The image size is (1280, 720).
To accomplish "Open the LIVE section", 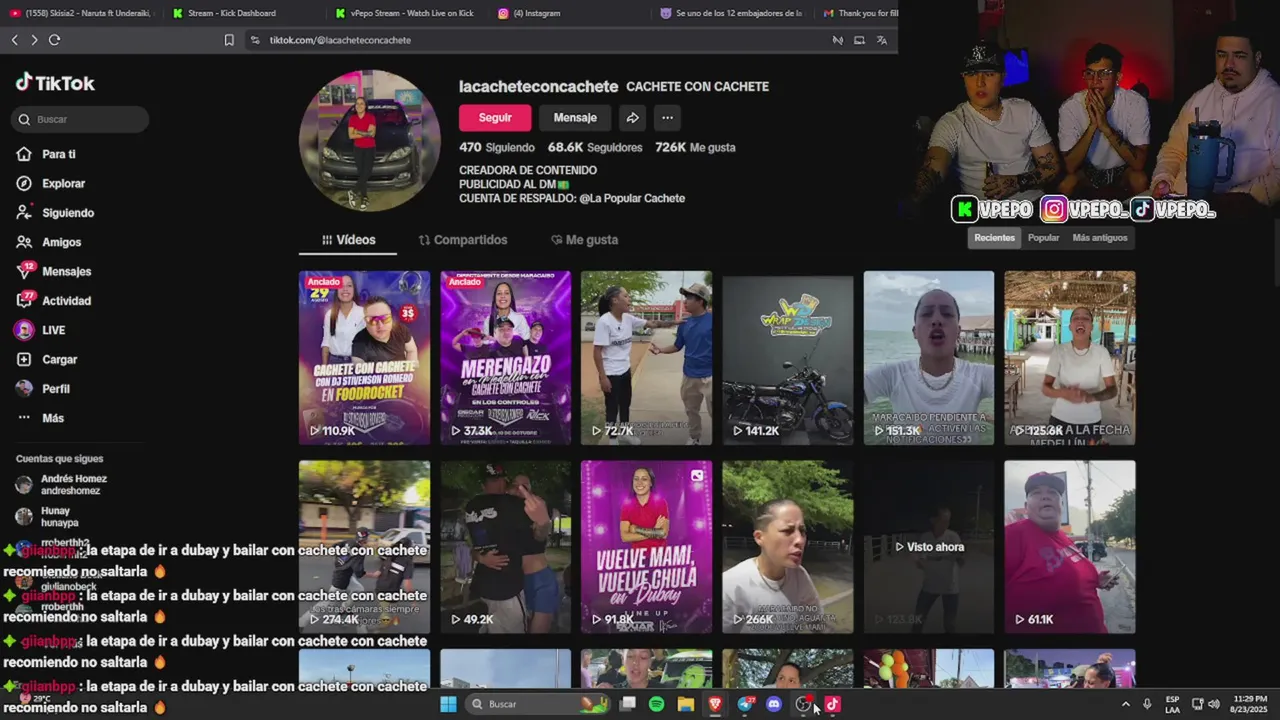I will [40, 330].
